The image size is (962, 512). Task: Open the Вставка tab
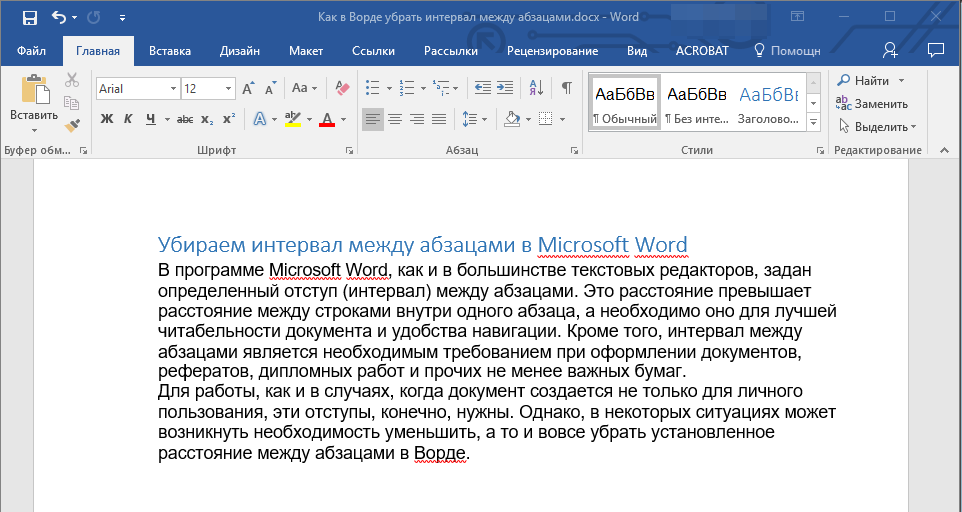170,51
